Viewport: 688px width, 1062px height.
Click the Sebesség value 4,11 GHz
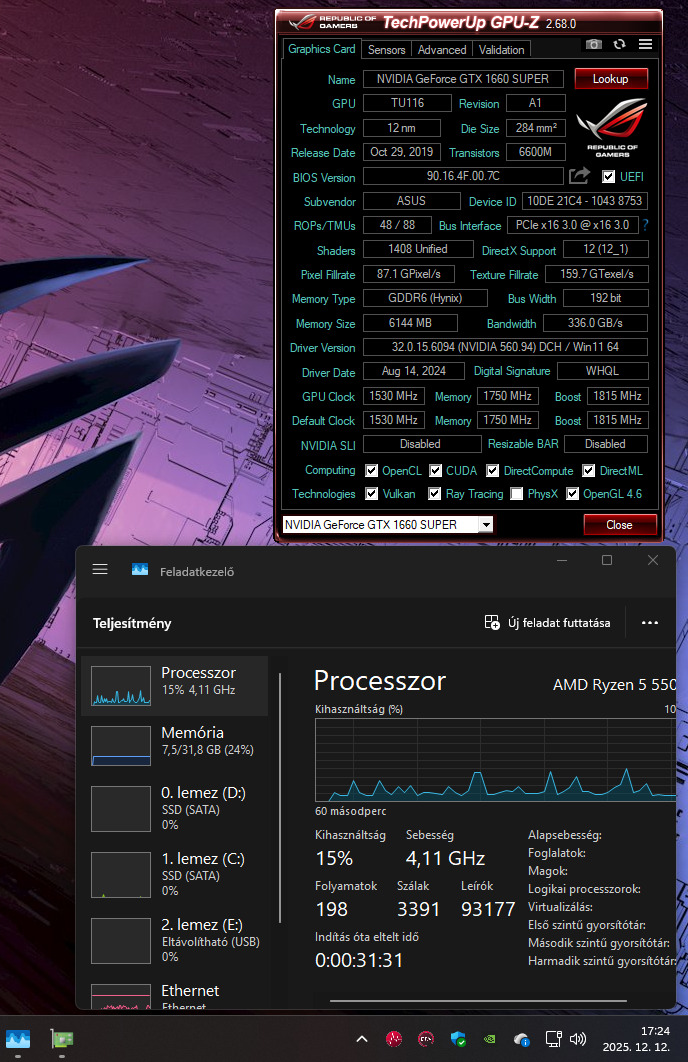(445, 858)
